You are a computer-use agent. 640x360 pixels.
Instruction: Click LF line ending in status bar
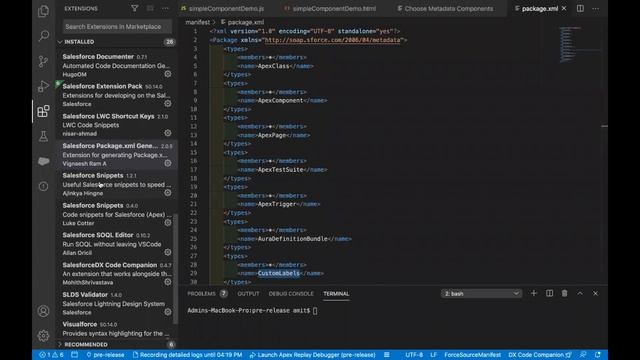[433, 355]
